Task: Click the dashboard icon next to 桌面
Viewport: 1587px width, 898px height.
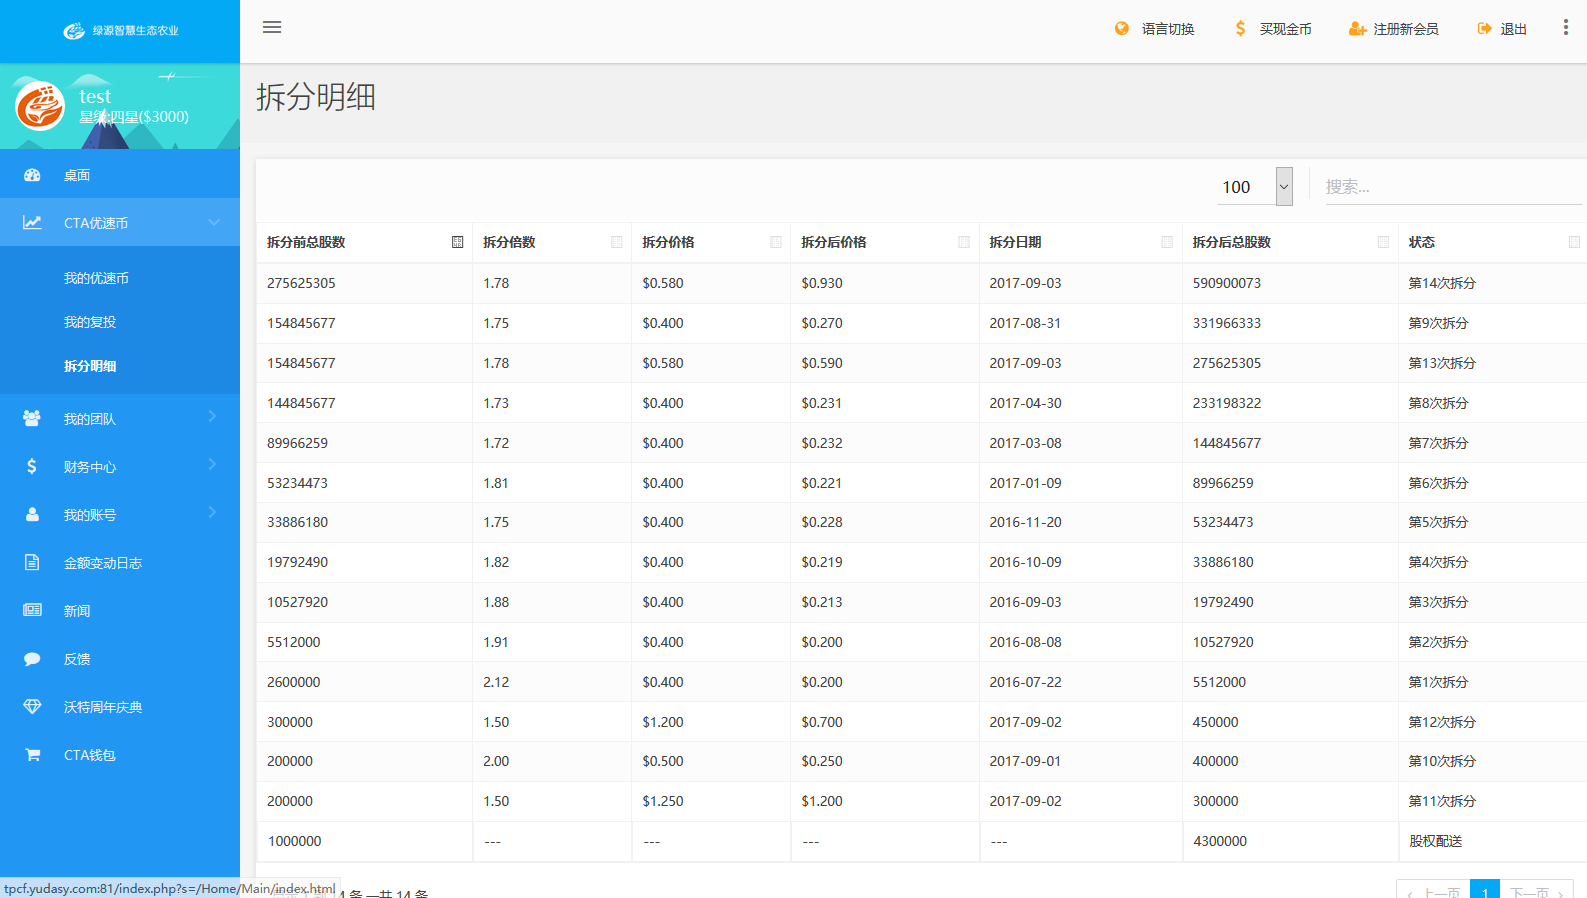Action: click(x=32, y=175)
